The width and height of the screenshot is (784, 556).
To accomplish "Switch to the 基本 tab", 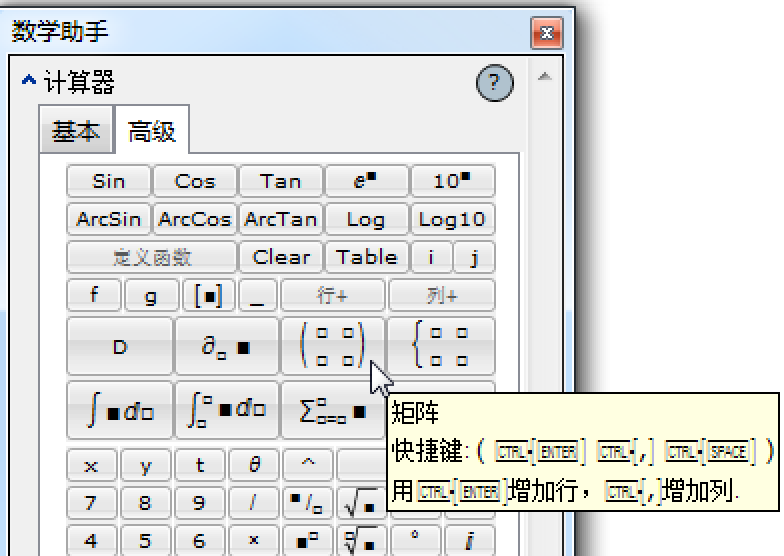I will click(76, 131).
